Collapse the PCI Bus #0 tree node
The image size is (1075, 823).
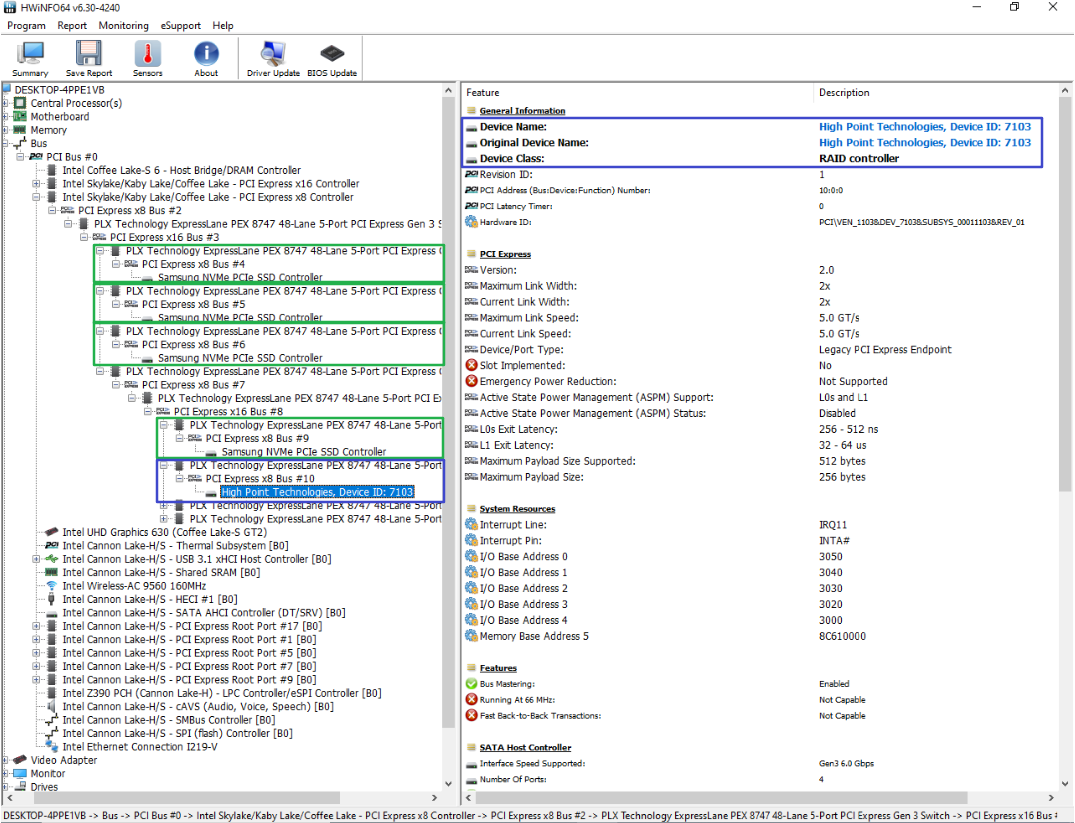(x=22, y=156)
